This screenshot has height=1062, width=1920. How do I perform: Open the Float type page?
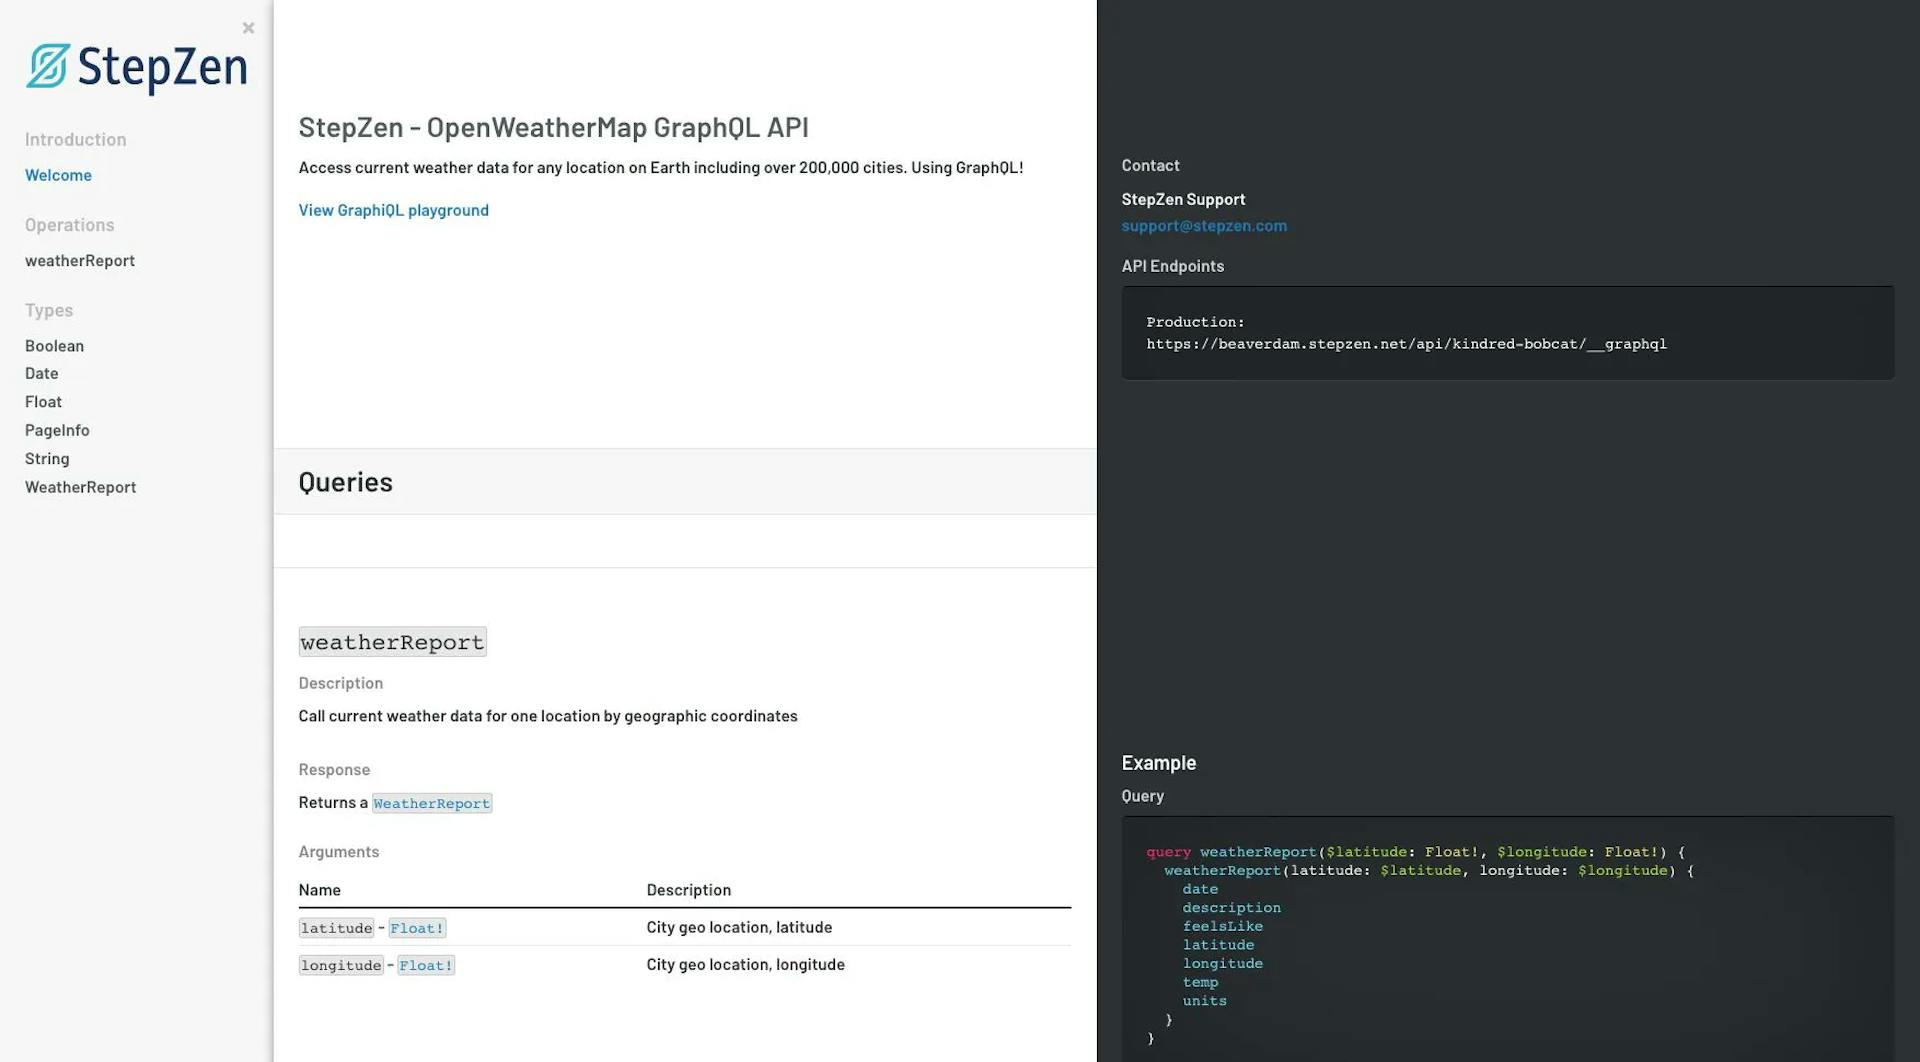[43, 401]
